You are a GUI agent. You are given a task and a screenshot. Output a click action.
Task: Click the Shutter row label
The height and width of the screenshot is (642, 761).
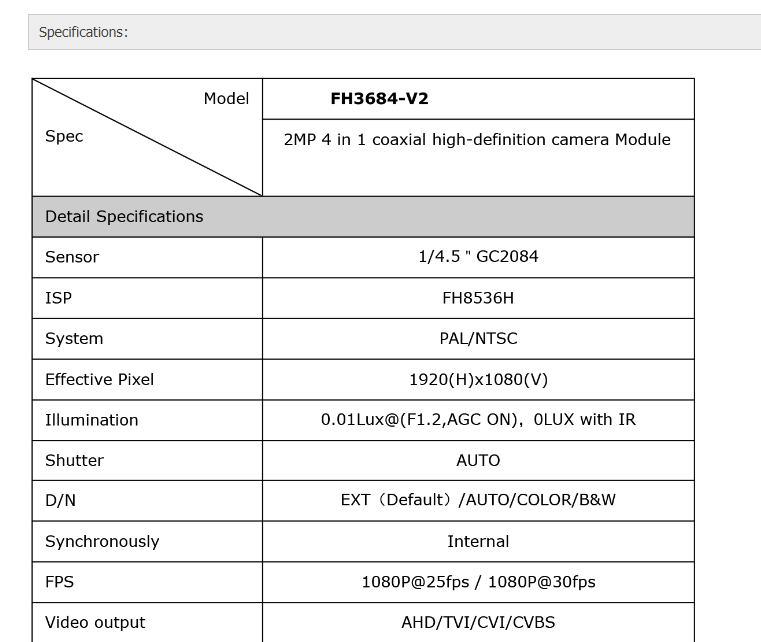pos(74,461)
